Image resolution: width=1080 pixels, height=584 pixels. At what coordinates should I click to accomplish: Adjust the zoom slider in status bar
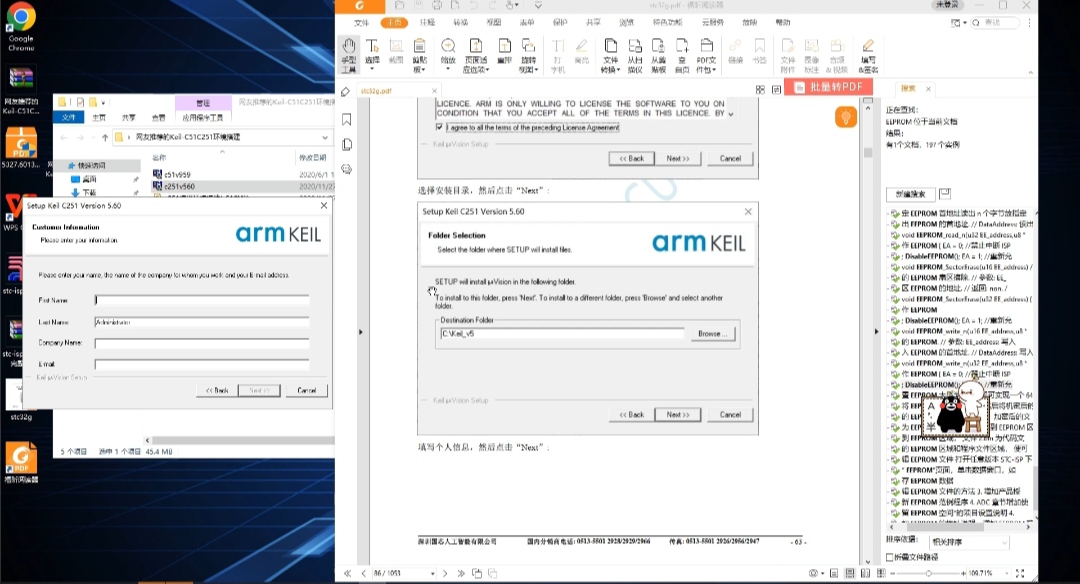[928, 573]
